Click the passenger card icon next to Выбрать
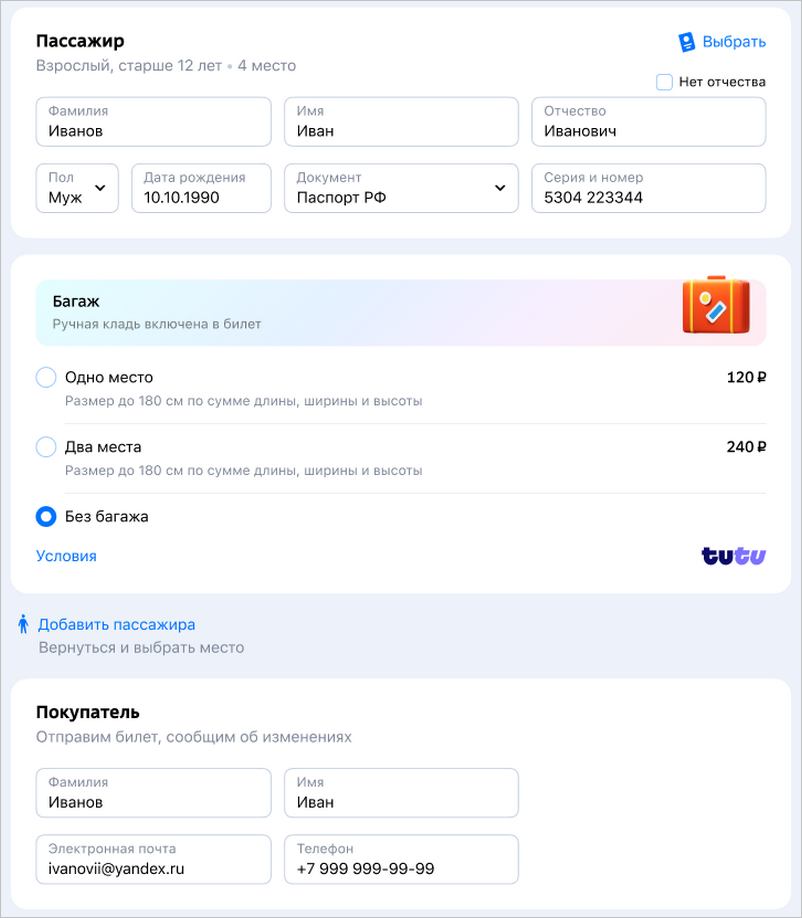This screenshot has height=918, width=802. 686,42
